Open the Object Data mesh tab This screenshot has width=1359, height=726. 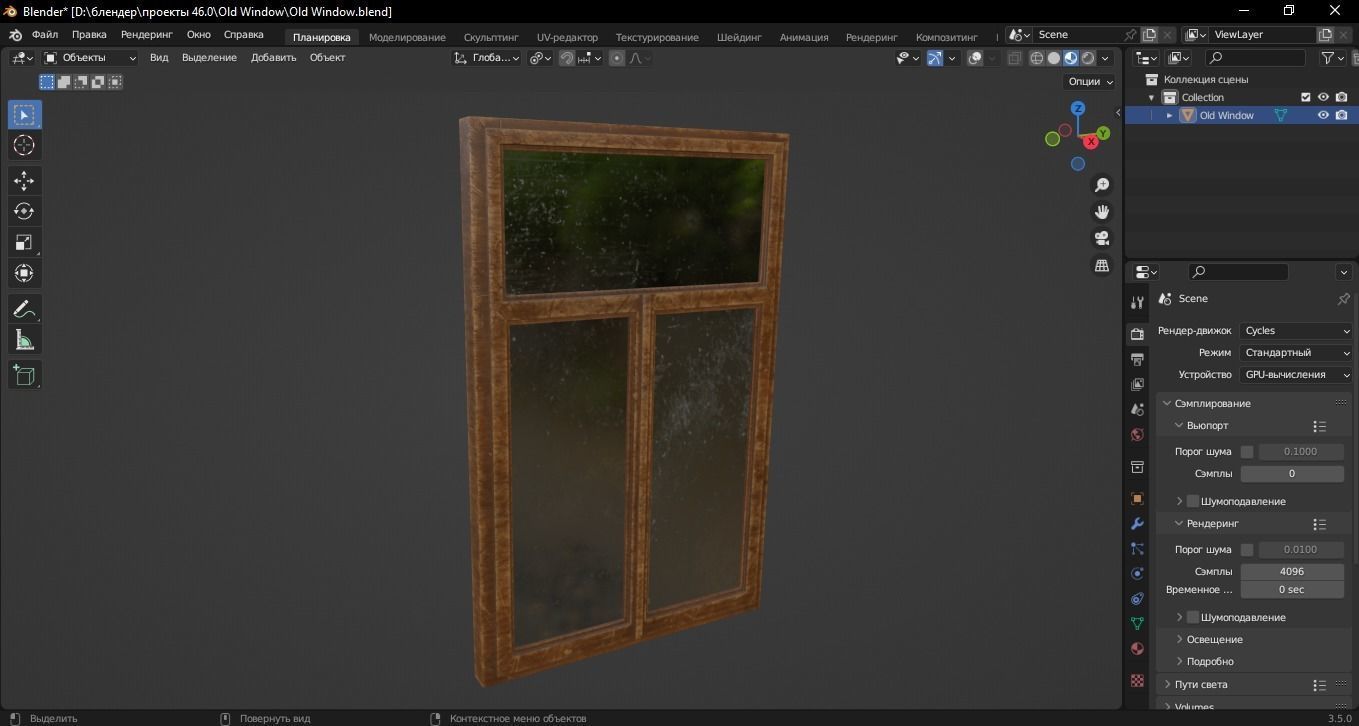point(1137,623)
